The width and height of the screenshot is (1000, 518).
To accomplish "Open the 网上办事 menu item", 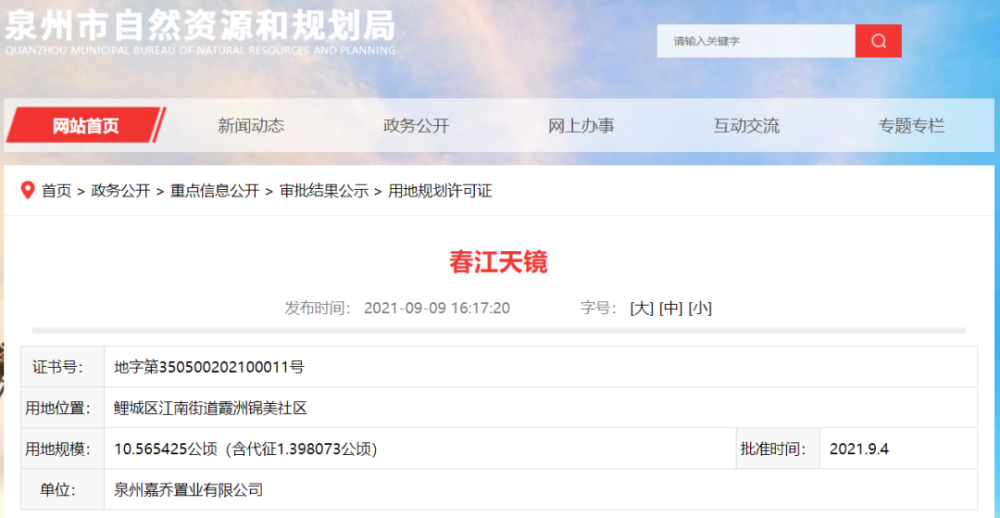I will pos(581,126).
